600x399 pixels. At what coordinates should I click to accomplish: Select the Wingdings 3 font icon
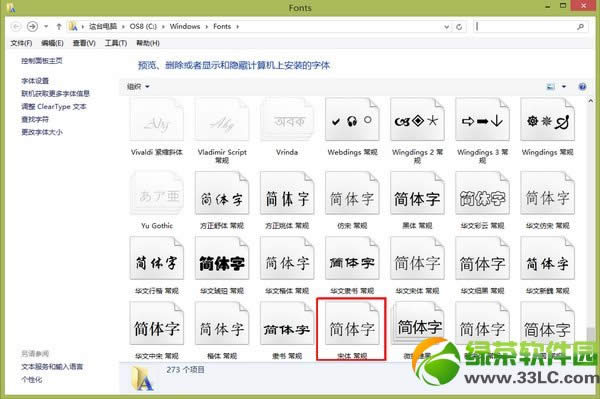[x=482, y=120]
